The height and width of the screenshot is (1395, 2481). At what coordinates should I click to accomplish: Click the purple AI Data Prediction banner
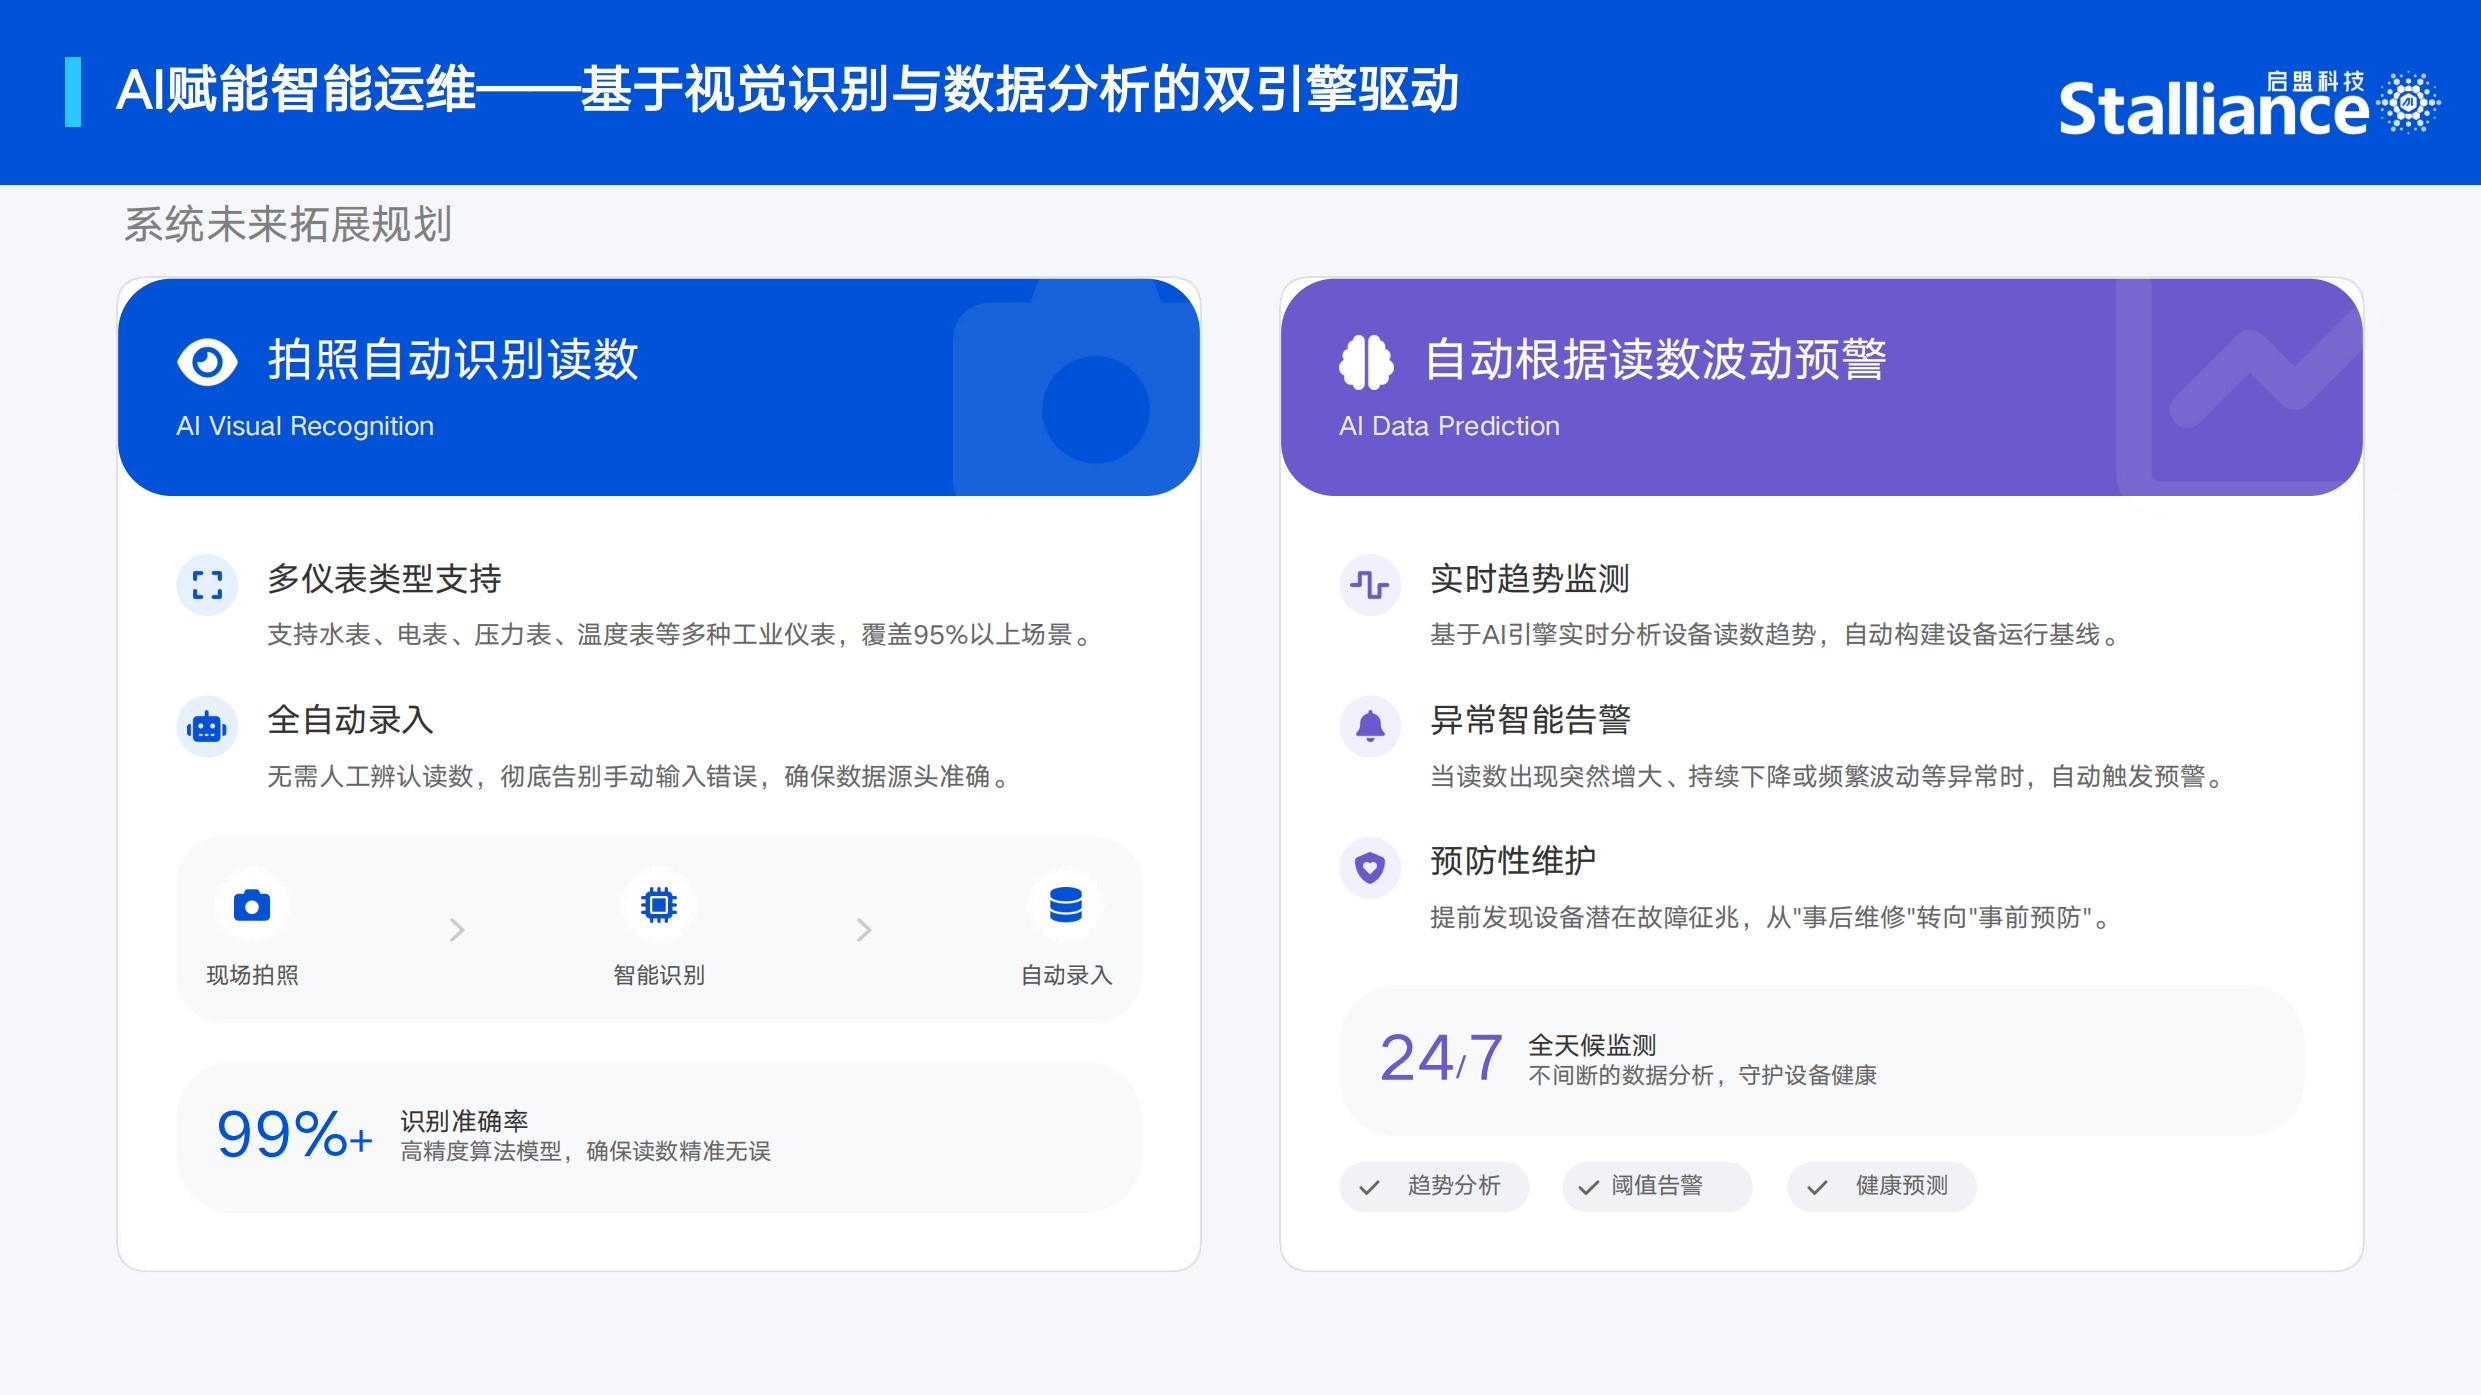(x=1820, y=387)
